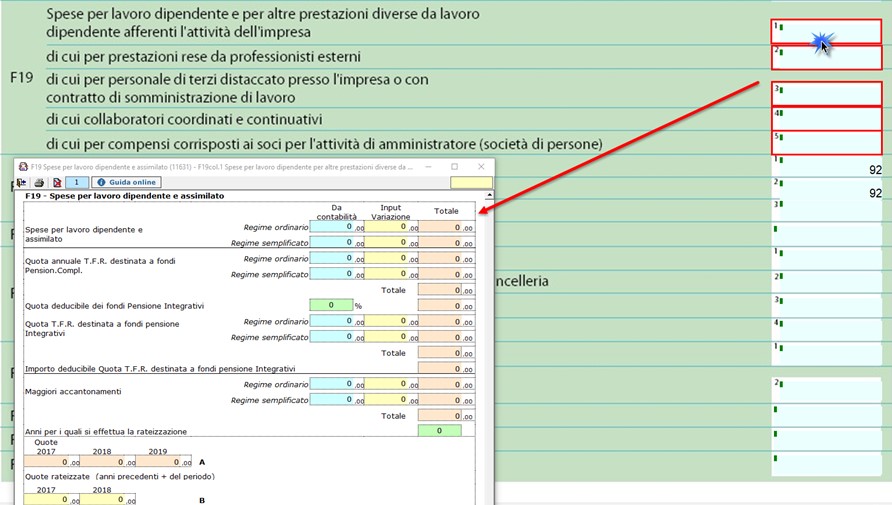Maximize the F19 dialog window
Viewport: 892px width, 505px height.
click(455, 167)
